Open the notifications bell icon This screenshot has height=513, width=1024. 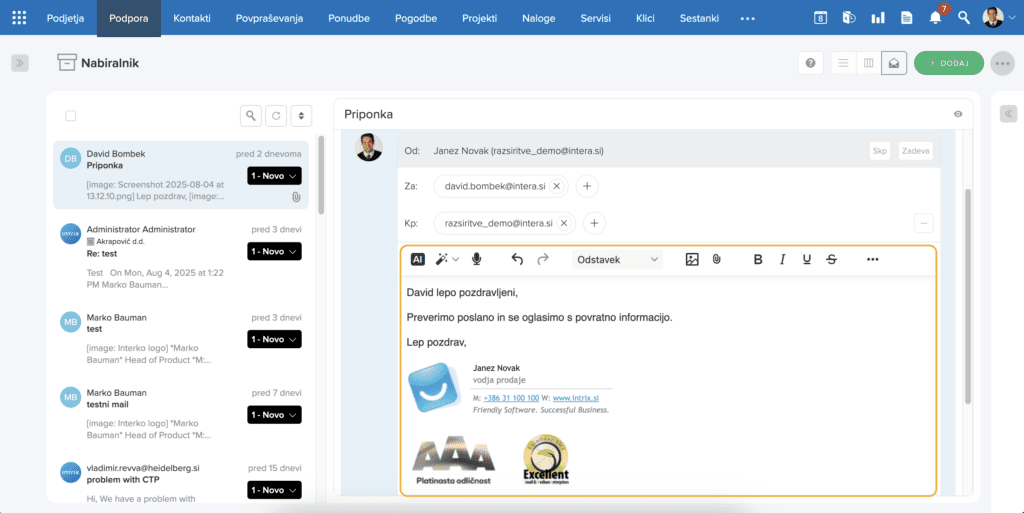click(935, 18)
